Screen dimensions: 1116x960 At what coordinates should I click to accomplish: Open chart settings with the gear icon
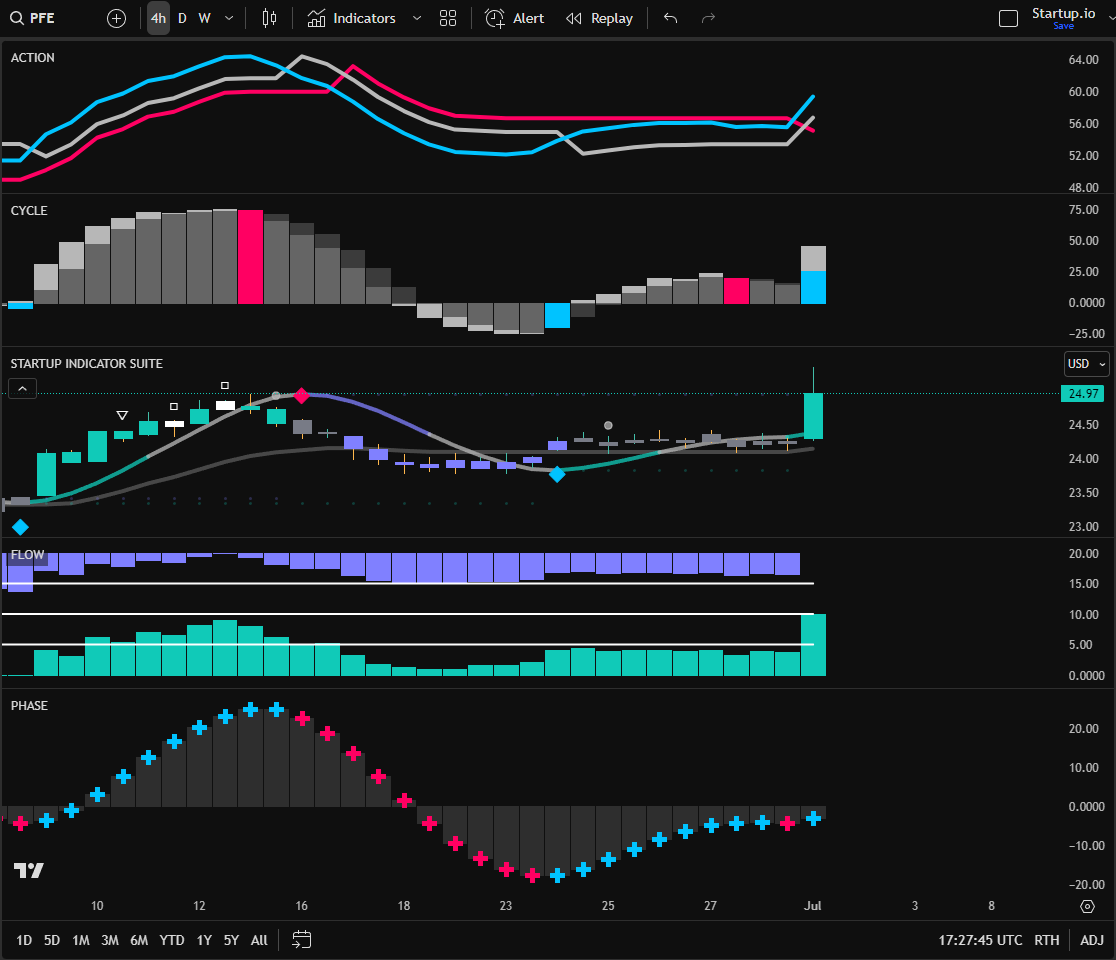[1088, 905]
